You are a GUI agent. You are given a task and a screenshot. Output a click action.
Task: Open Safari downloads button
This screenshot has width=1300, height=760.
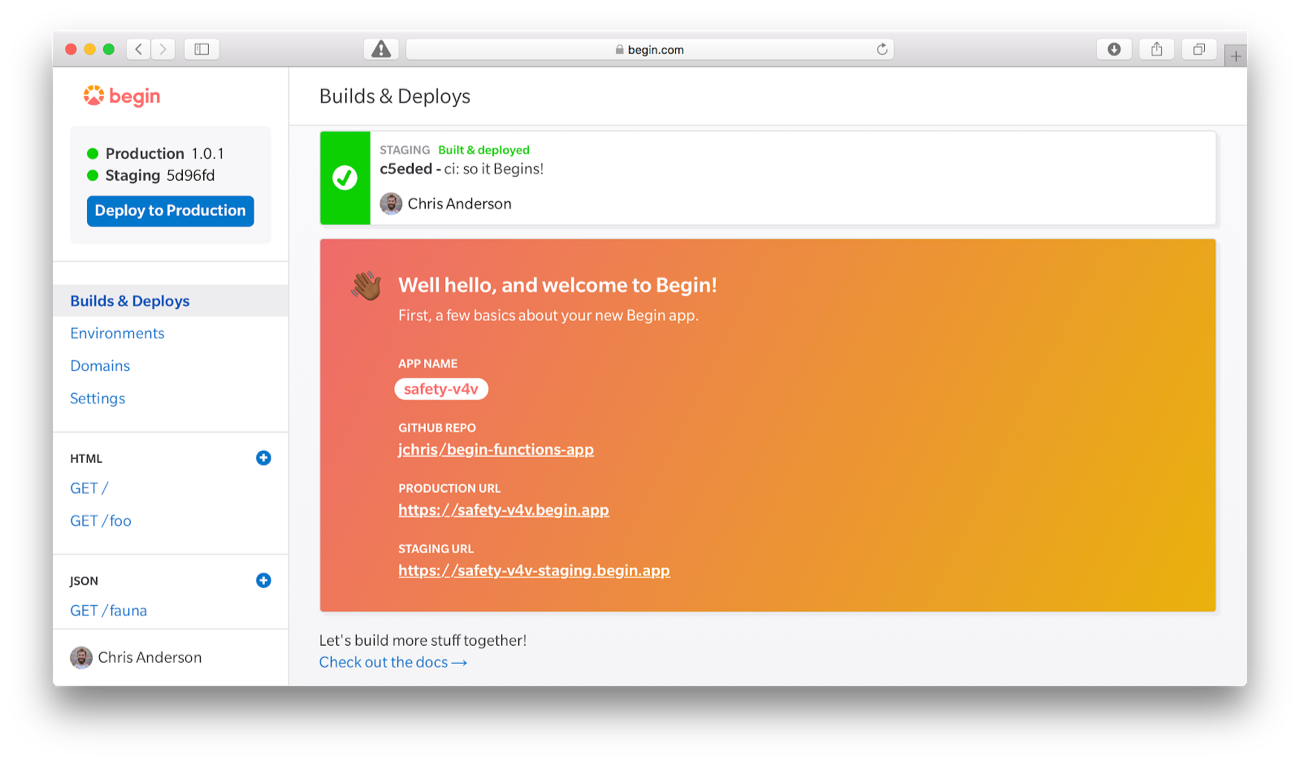point(1114,49)
